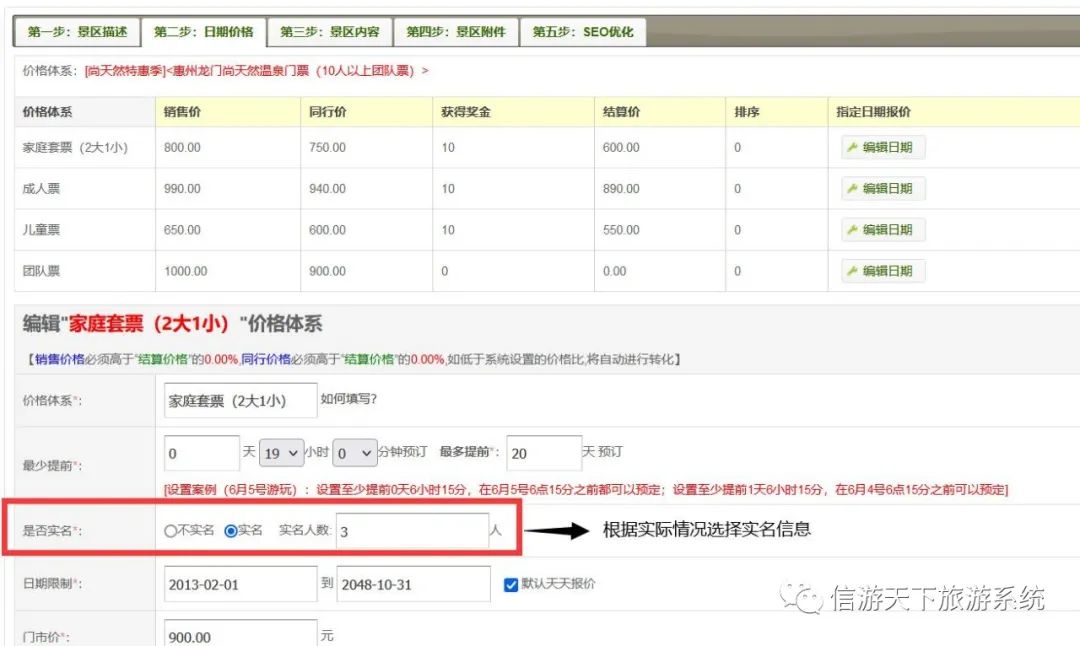The width and height of the screenshot is (1080, 646).
Task: Open 第四步：景区附件 tab
Action: pyautogui.click(x=455, y=32)
